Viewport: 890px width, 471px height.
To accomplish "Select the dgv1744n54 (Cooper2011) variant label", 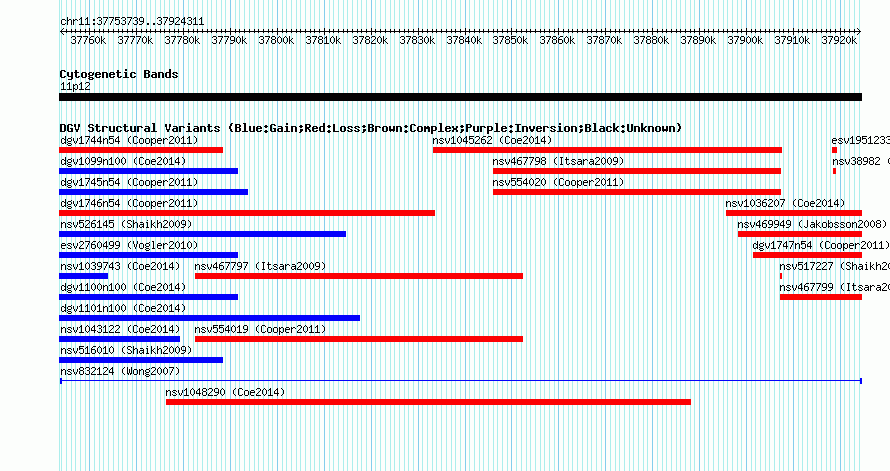I will [x=129, y=140].
